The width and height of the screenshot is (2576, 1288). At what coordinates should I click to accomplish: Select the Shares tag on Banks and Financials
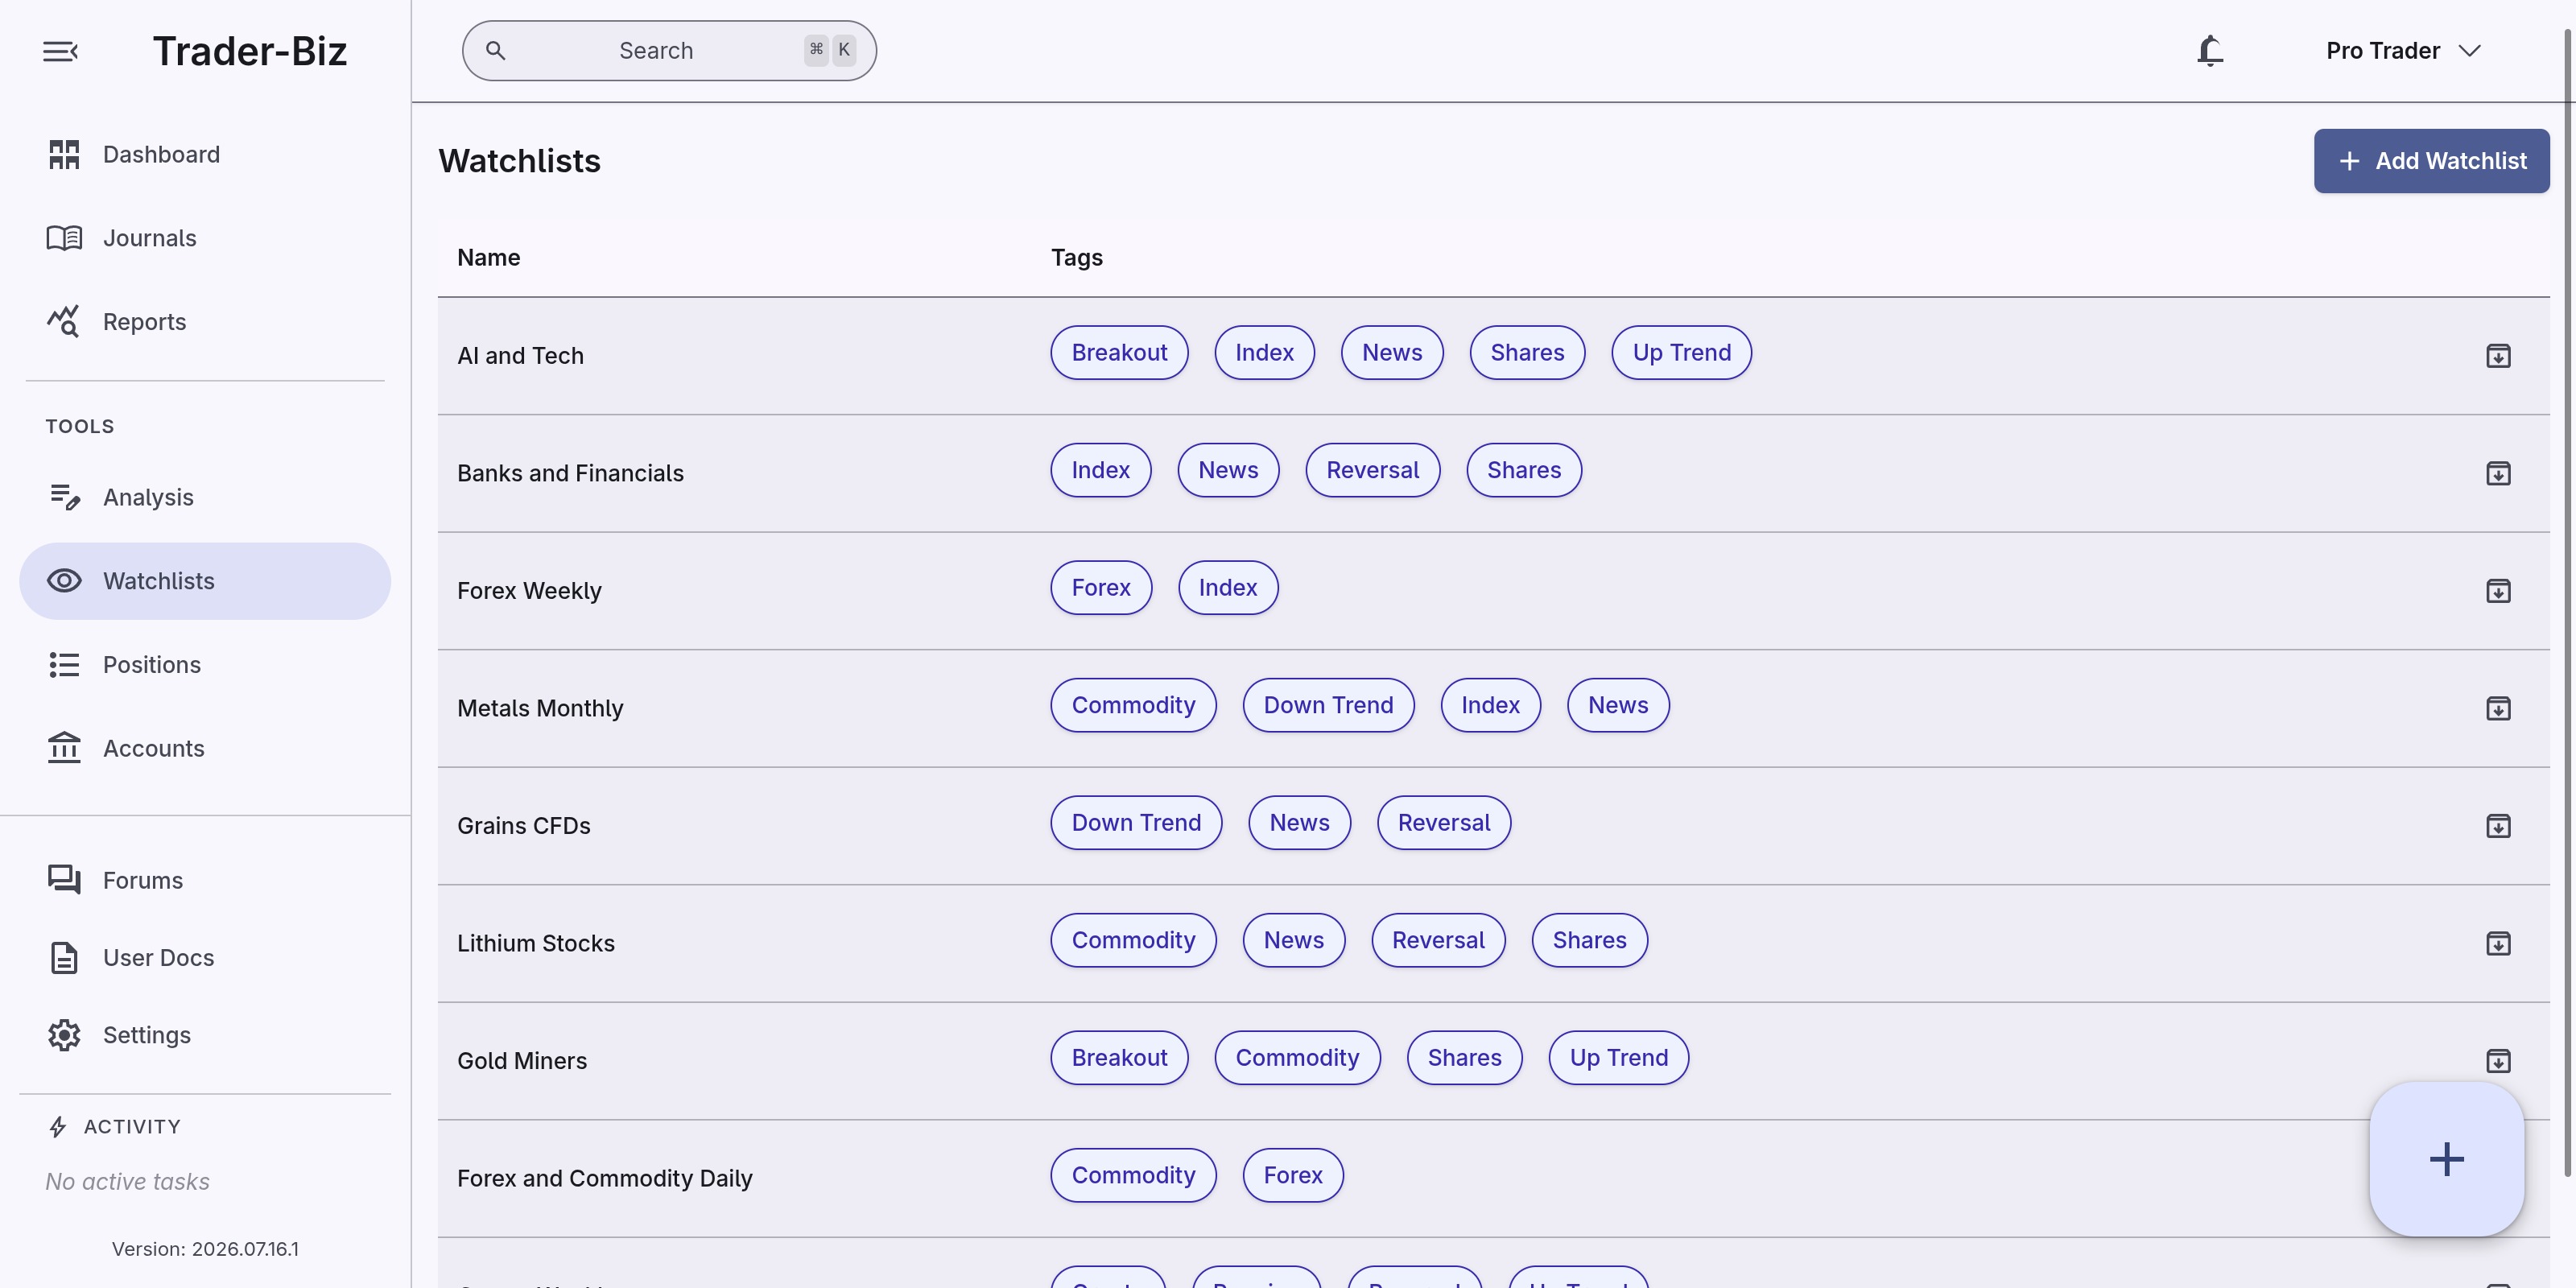click(1523, 470)
